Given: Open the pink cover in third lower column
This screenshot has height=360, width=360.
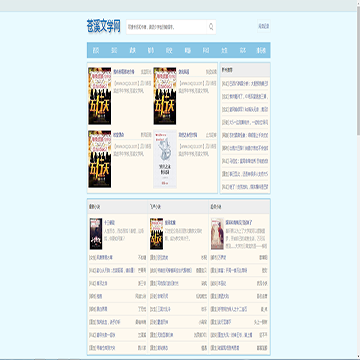Looking at the screenshot, I should click(217, 234).
